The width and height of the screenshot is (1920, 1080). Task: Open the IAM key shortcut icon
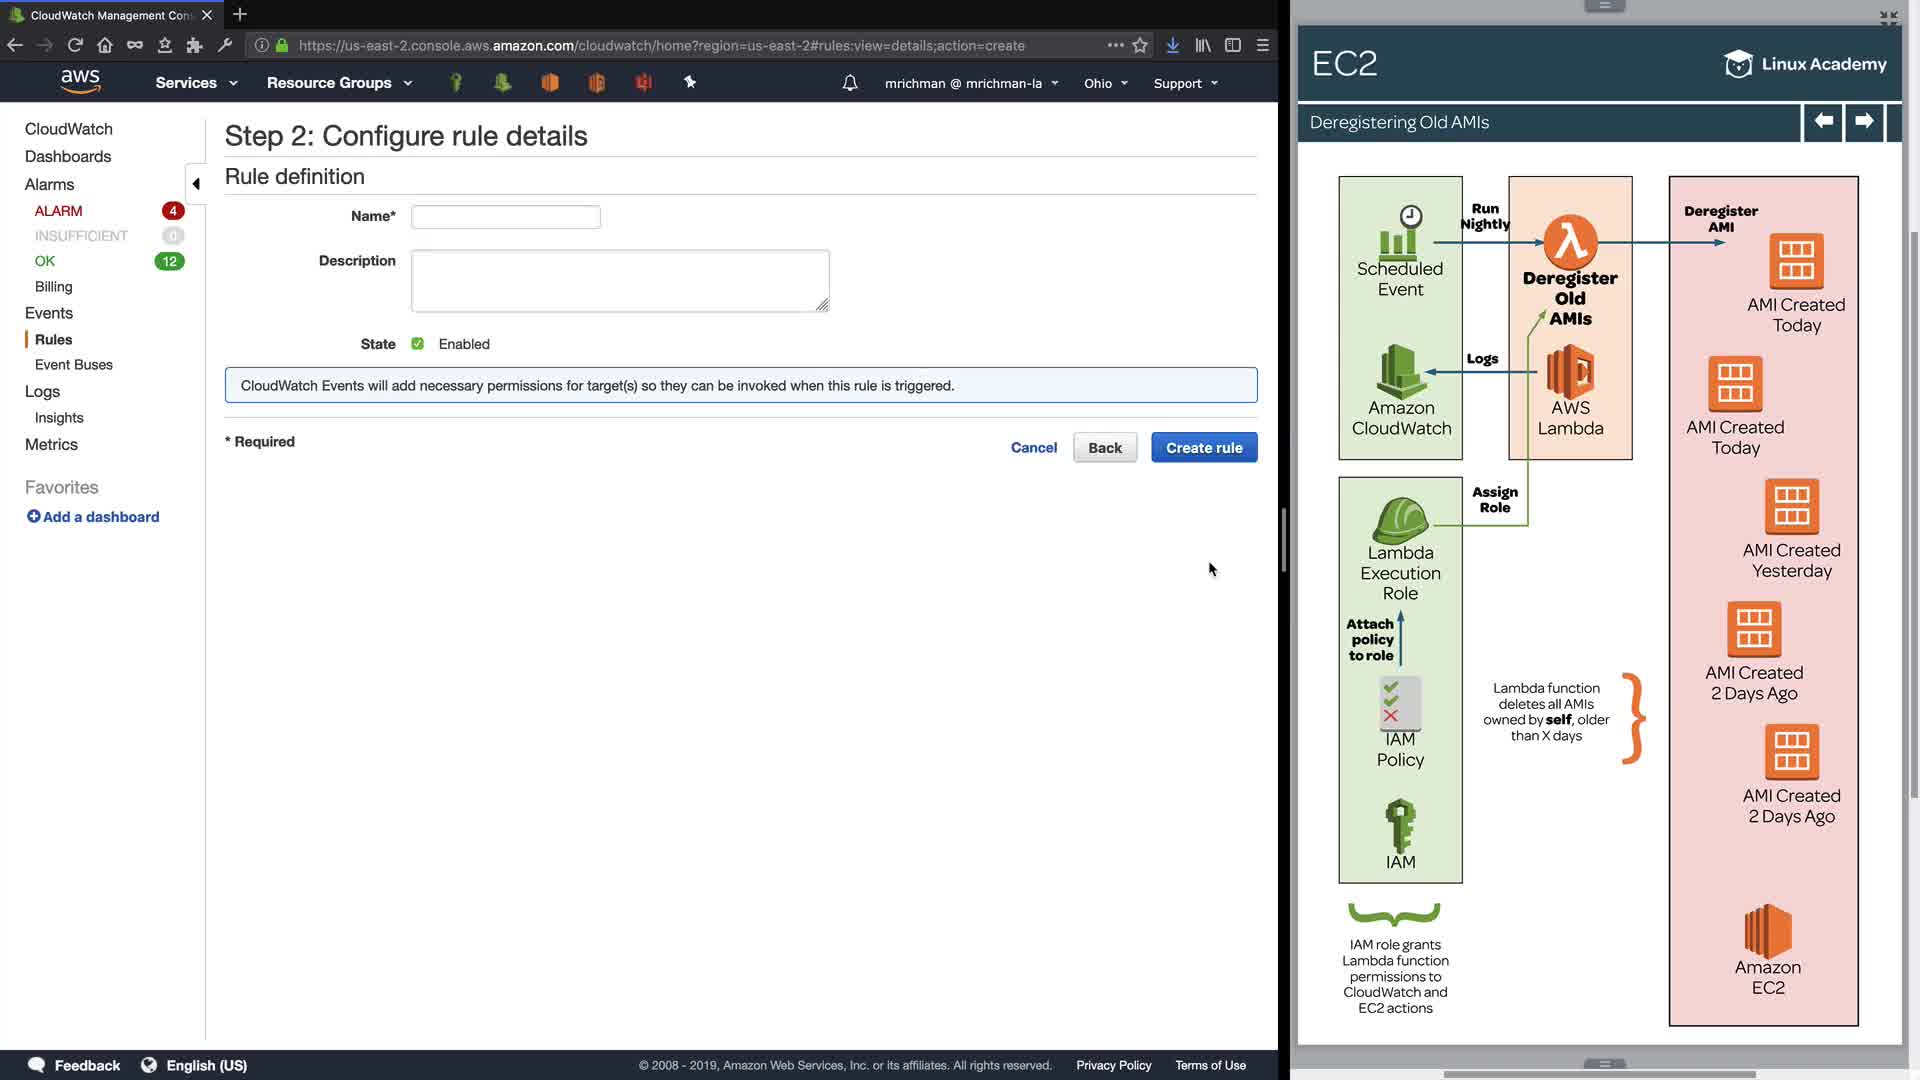pyautogui.click(x=456, y=83)
